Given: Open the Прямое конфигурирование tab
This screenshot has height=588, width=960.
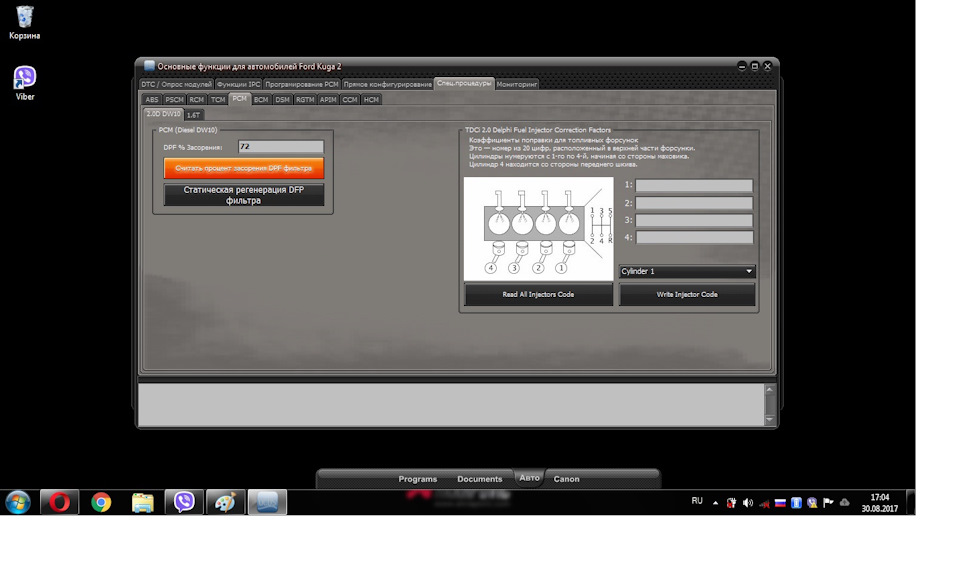Looking at the screenshot, I should coord(388,84).
